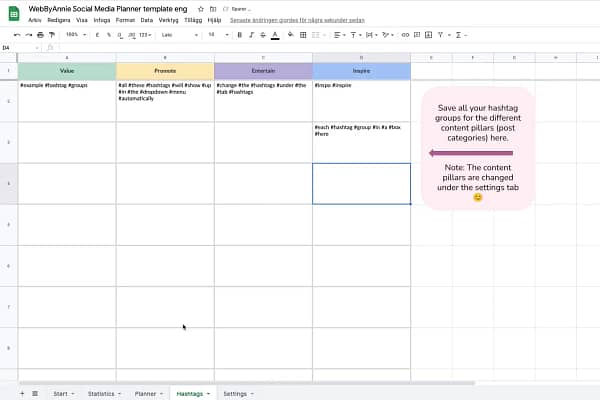
Task: Click the document title to rename
Action: coord(108,9)
